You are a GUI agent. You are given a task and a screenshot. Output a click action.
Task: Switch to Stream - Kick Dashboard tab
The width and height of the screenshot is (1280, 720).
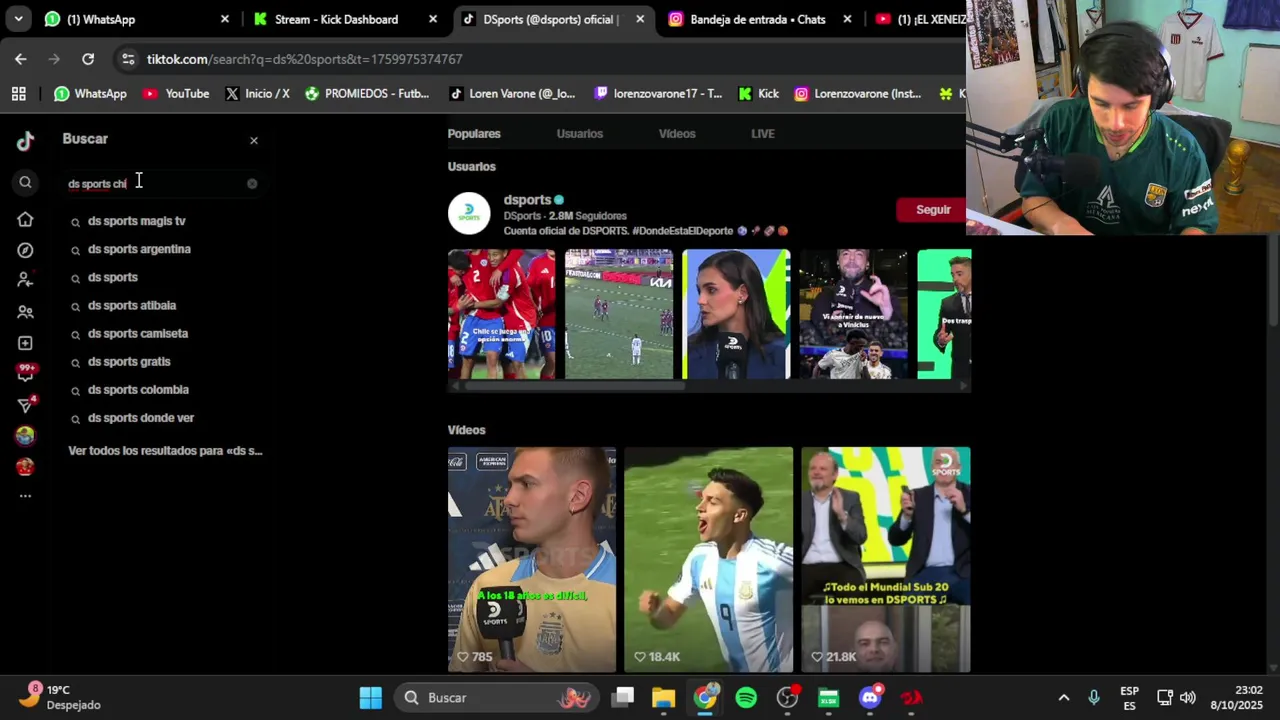[x=346, y=19]
